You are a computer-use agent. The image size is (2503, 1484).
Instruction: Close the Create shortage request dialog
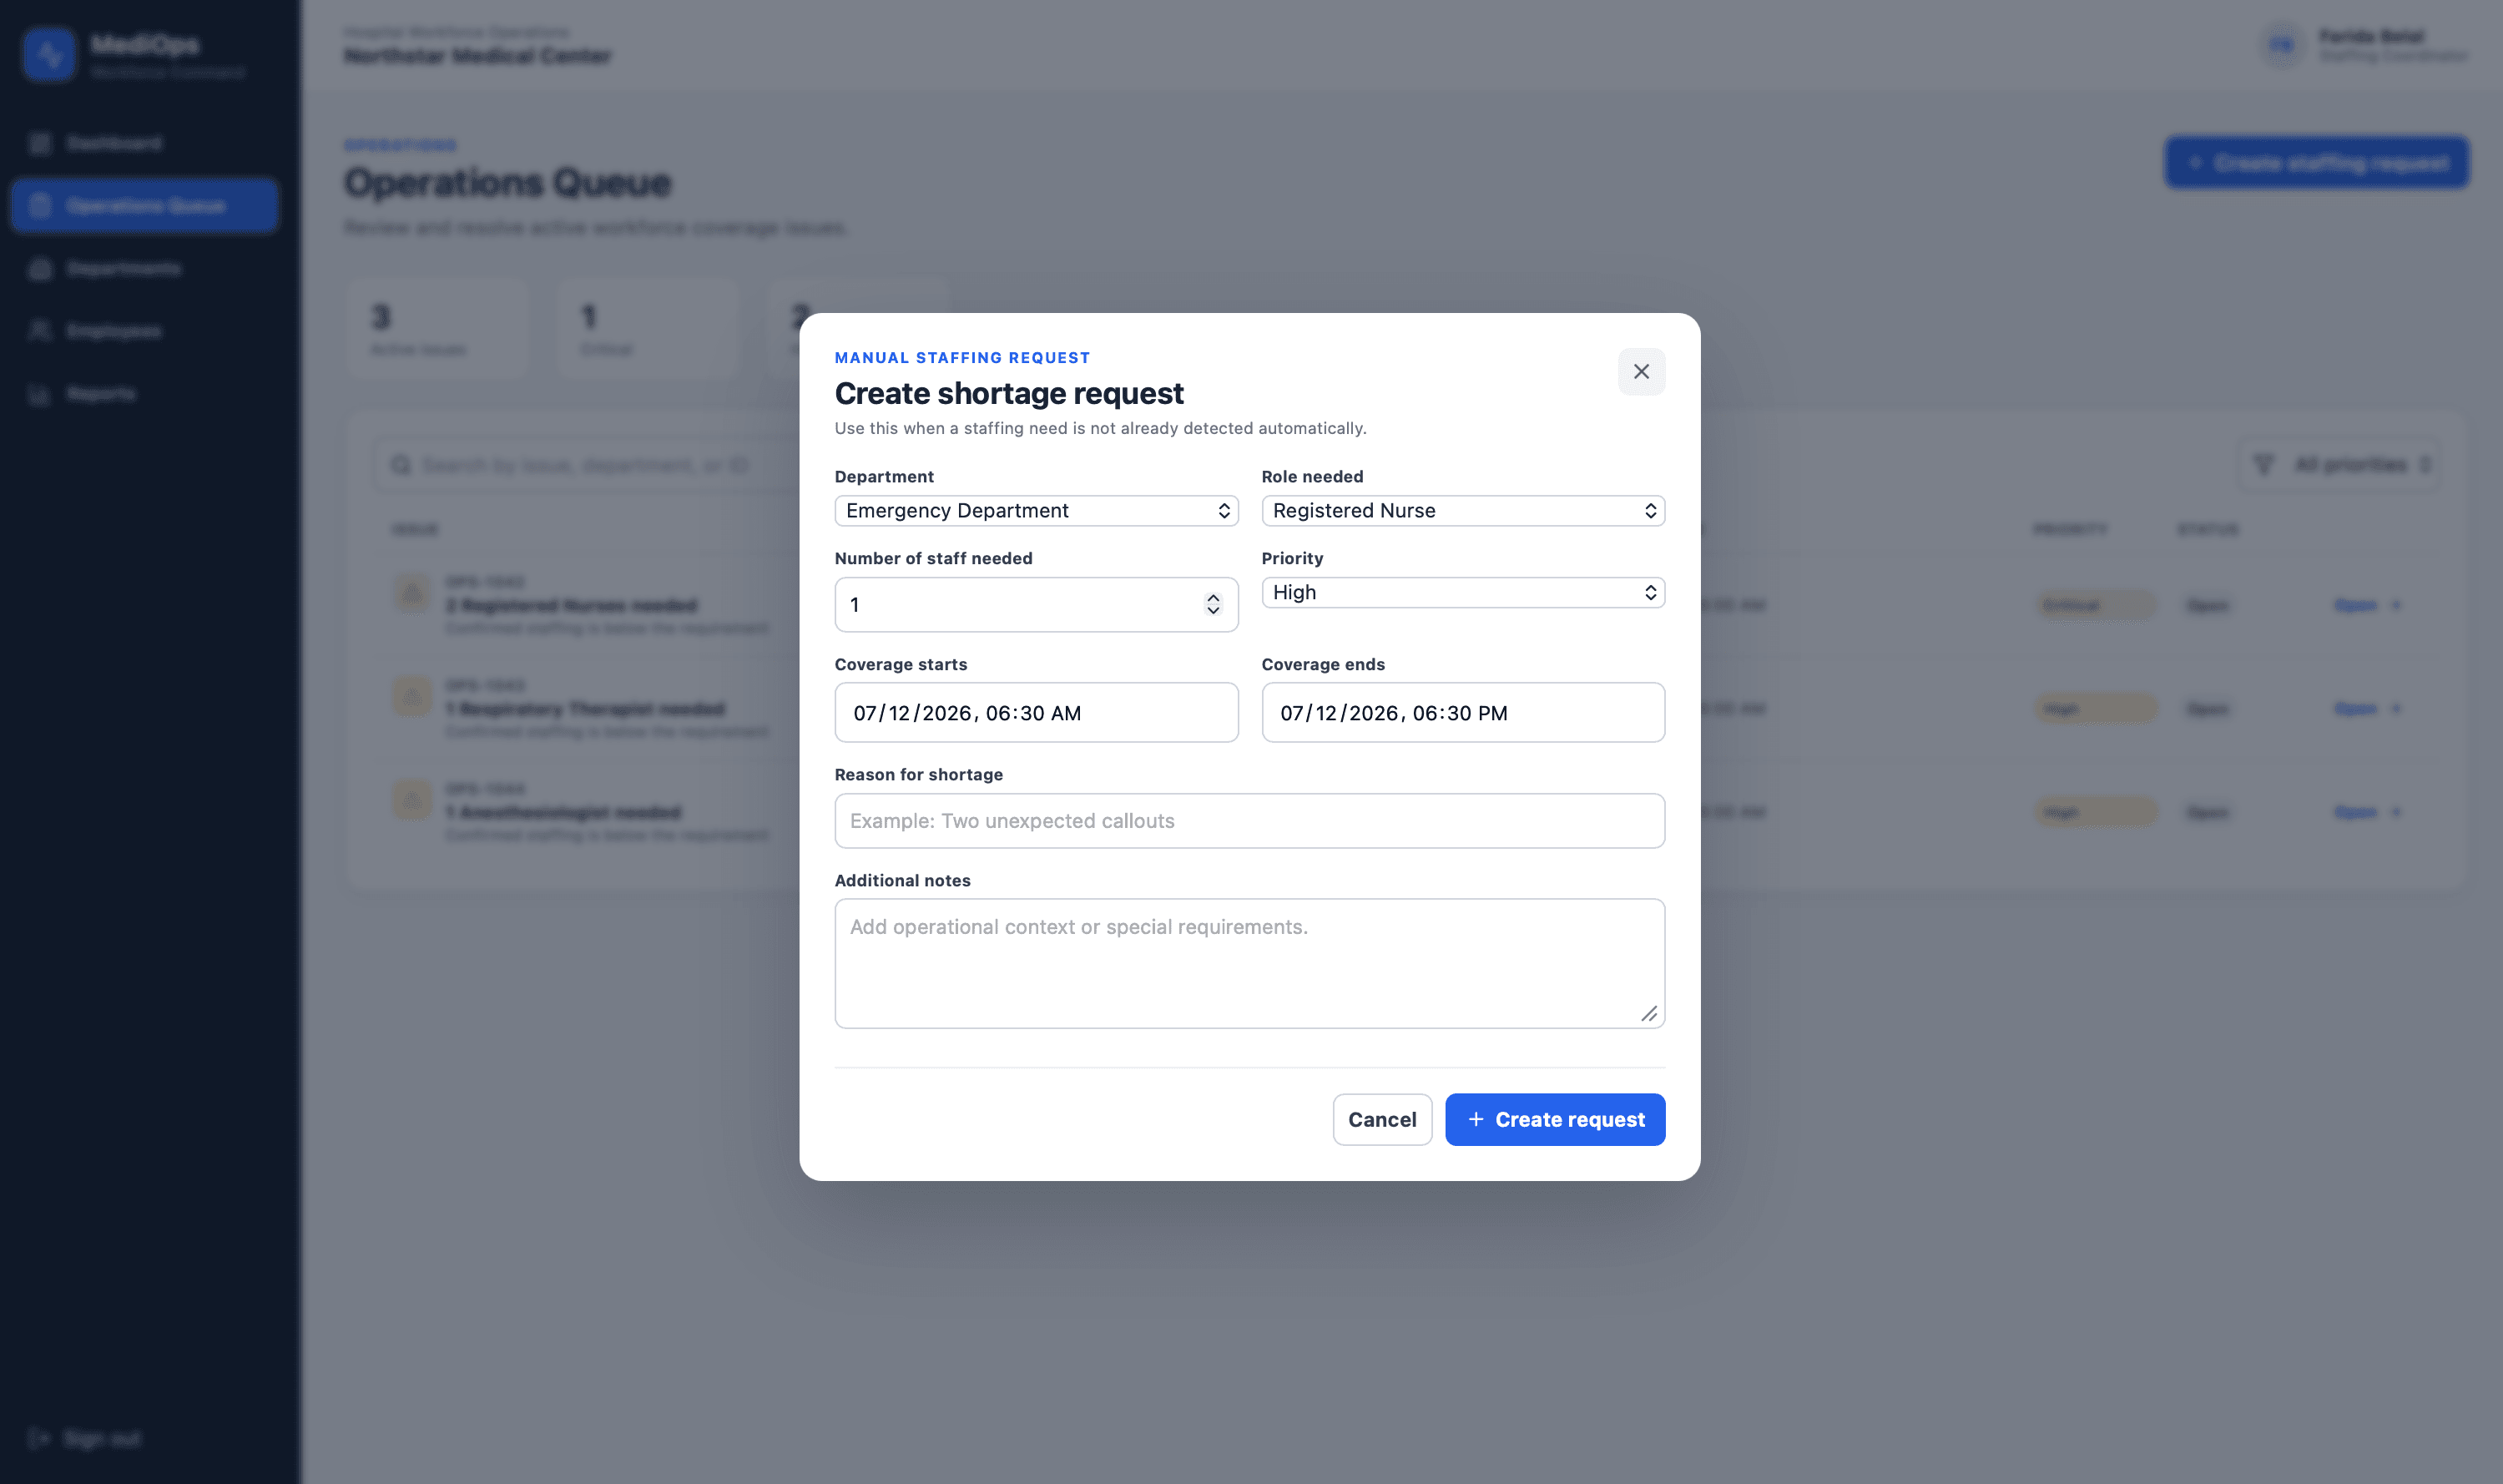1641,371
